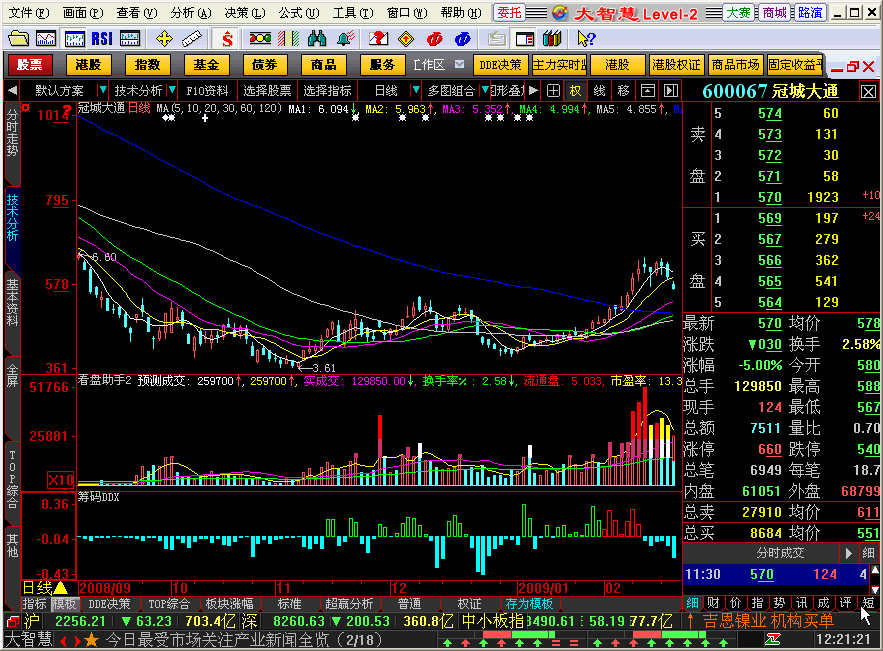This screenshot has height=651, width=883.
Task: Click the chart question mark icon
Action: click(378, 38)
